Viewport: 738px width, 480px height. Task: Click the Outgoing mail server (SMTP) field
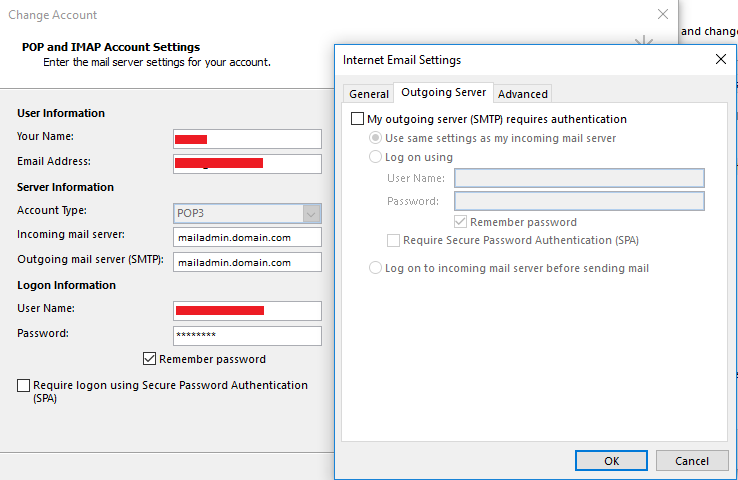click(x=248, y=262)
